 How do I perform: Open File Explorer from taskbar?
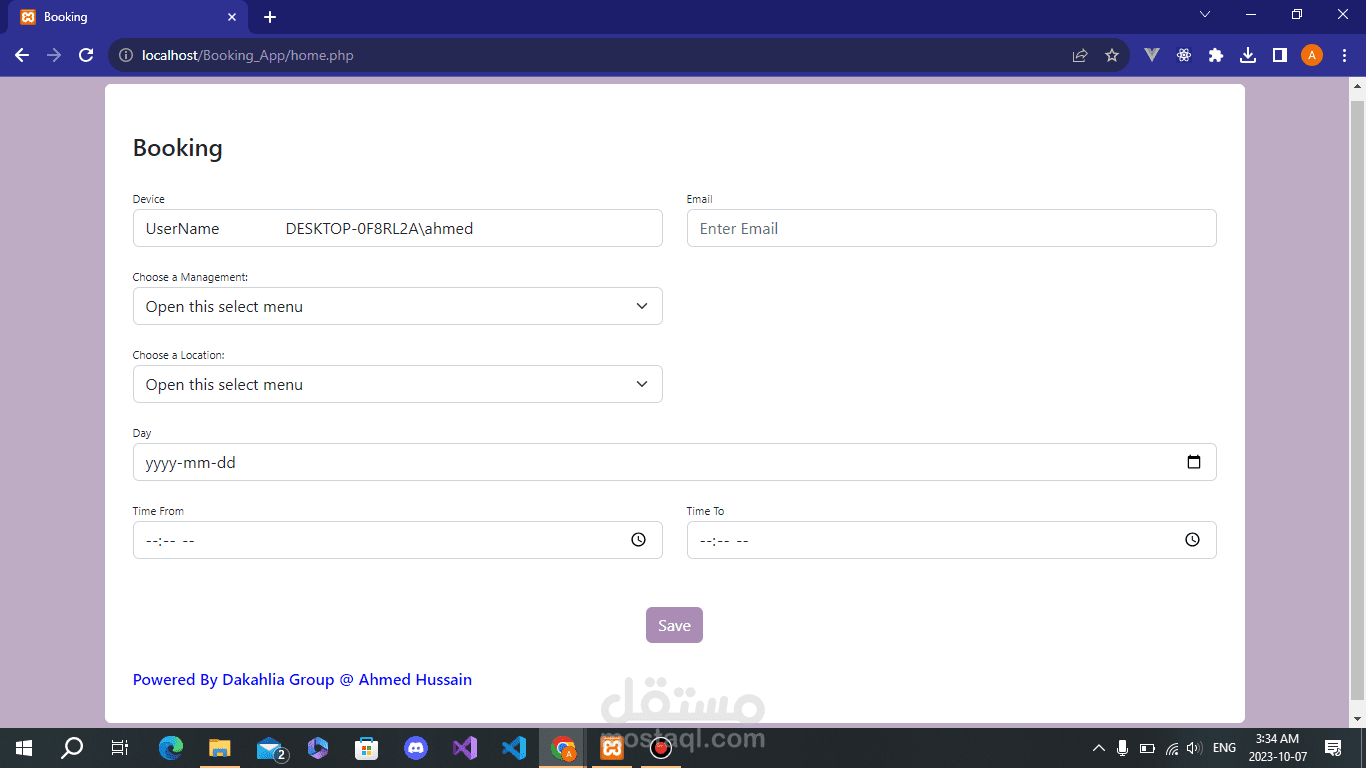pos(220,748)
